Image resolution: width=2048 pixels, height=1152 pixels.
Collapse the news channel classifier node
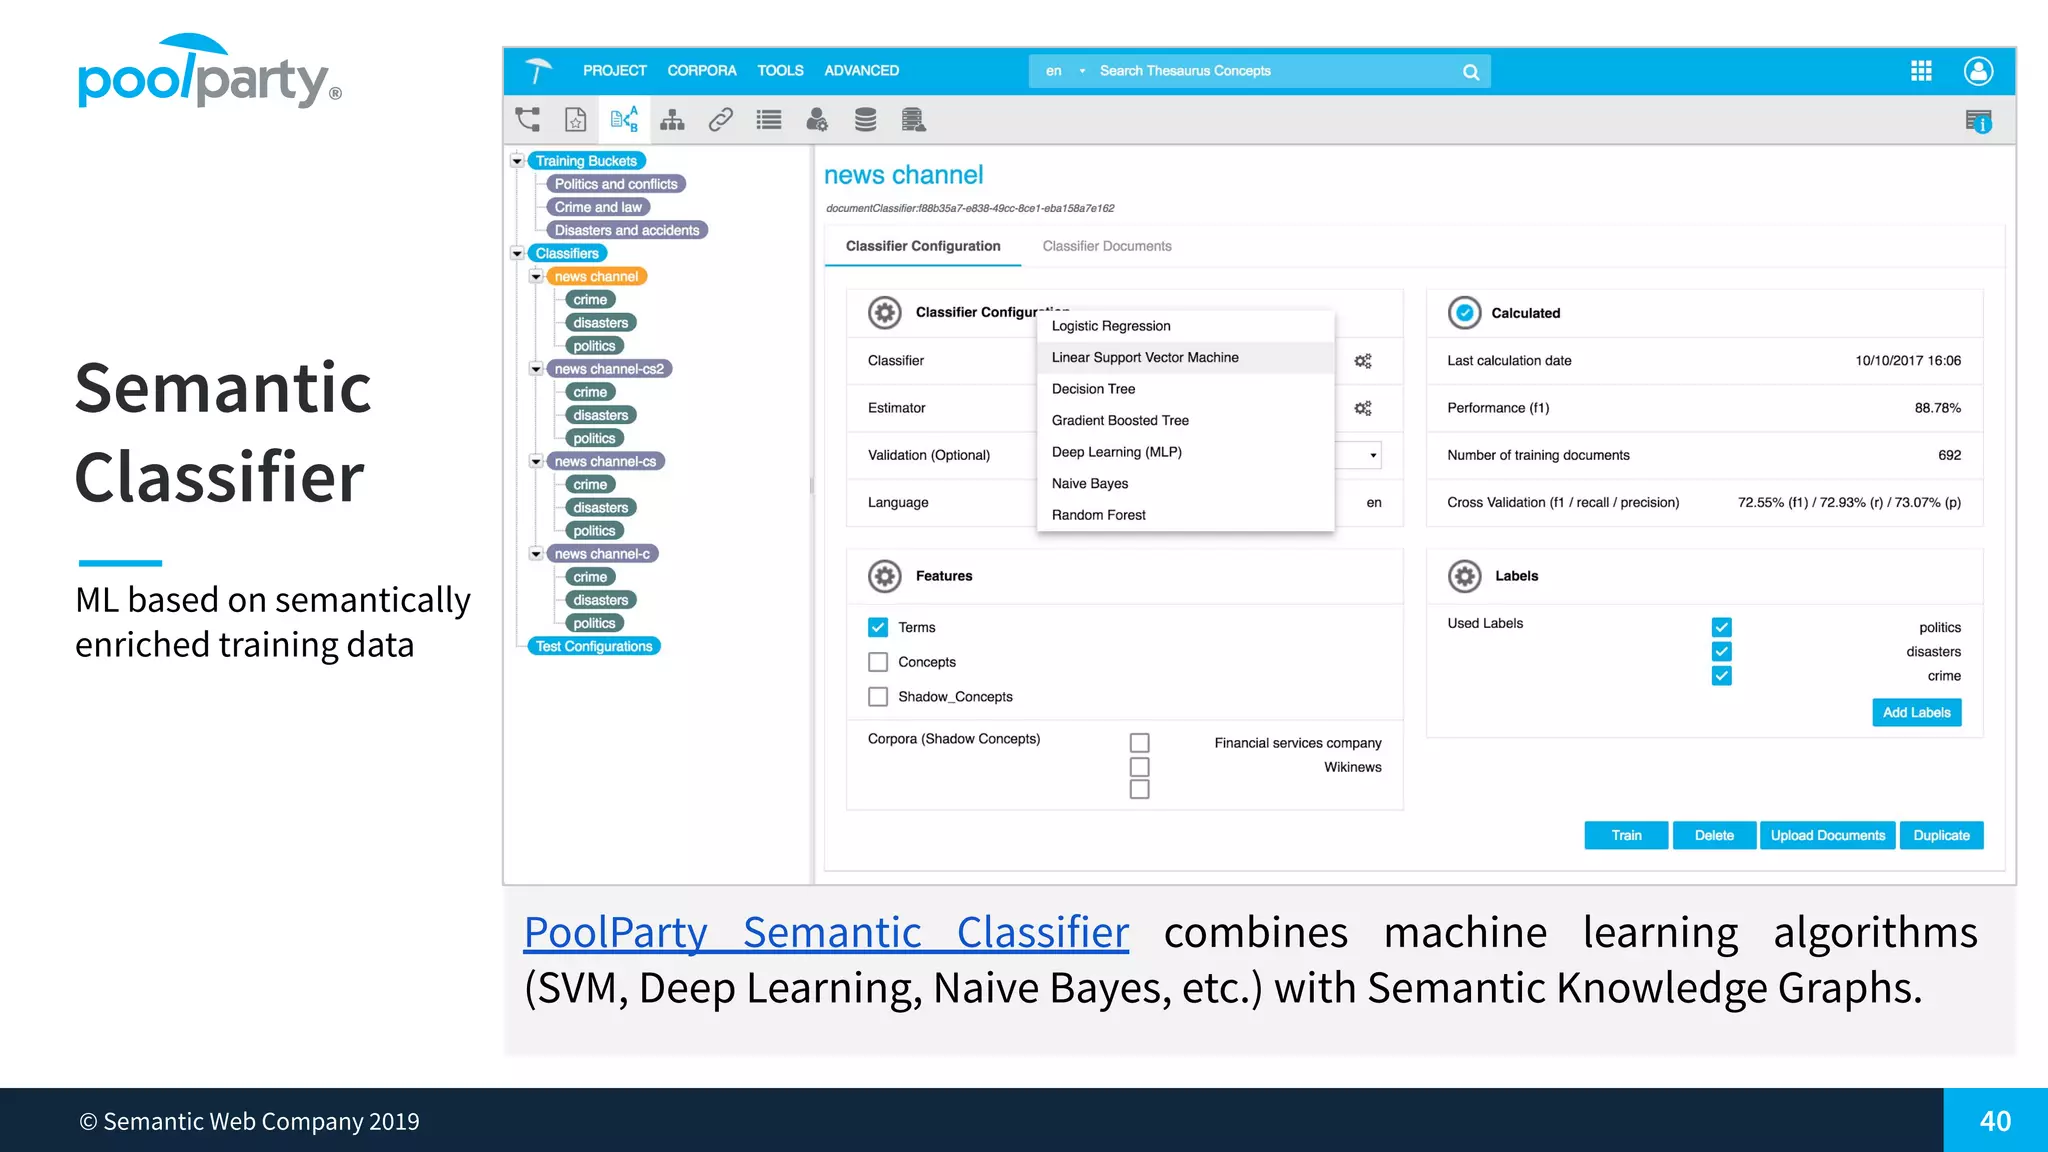click(536, 277)
